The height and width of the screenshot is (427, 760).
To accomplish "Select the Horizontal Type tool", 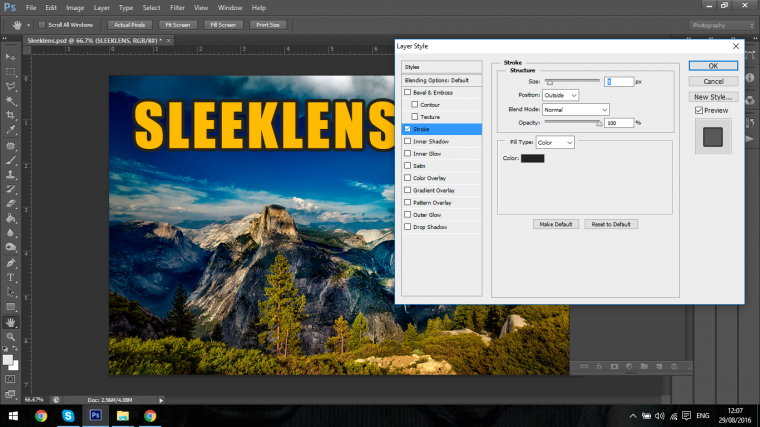I will (x=10, y=278).
